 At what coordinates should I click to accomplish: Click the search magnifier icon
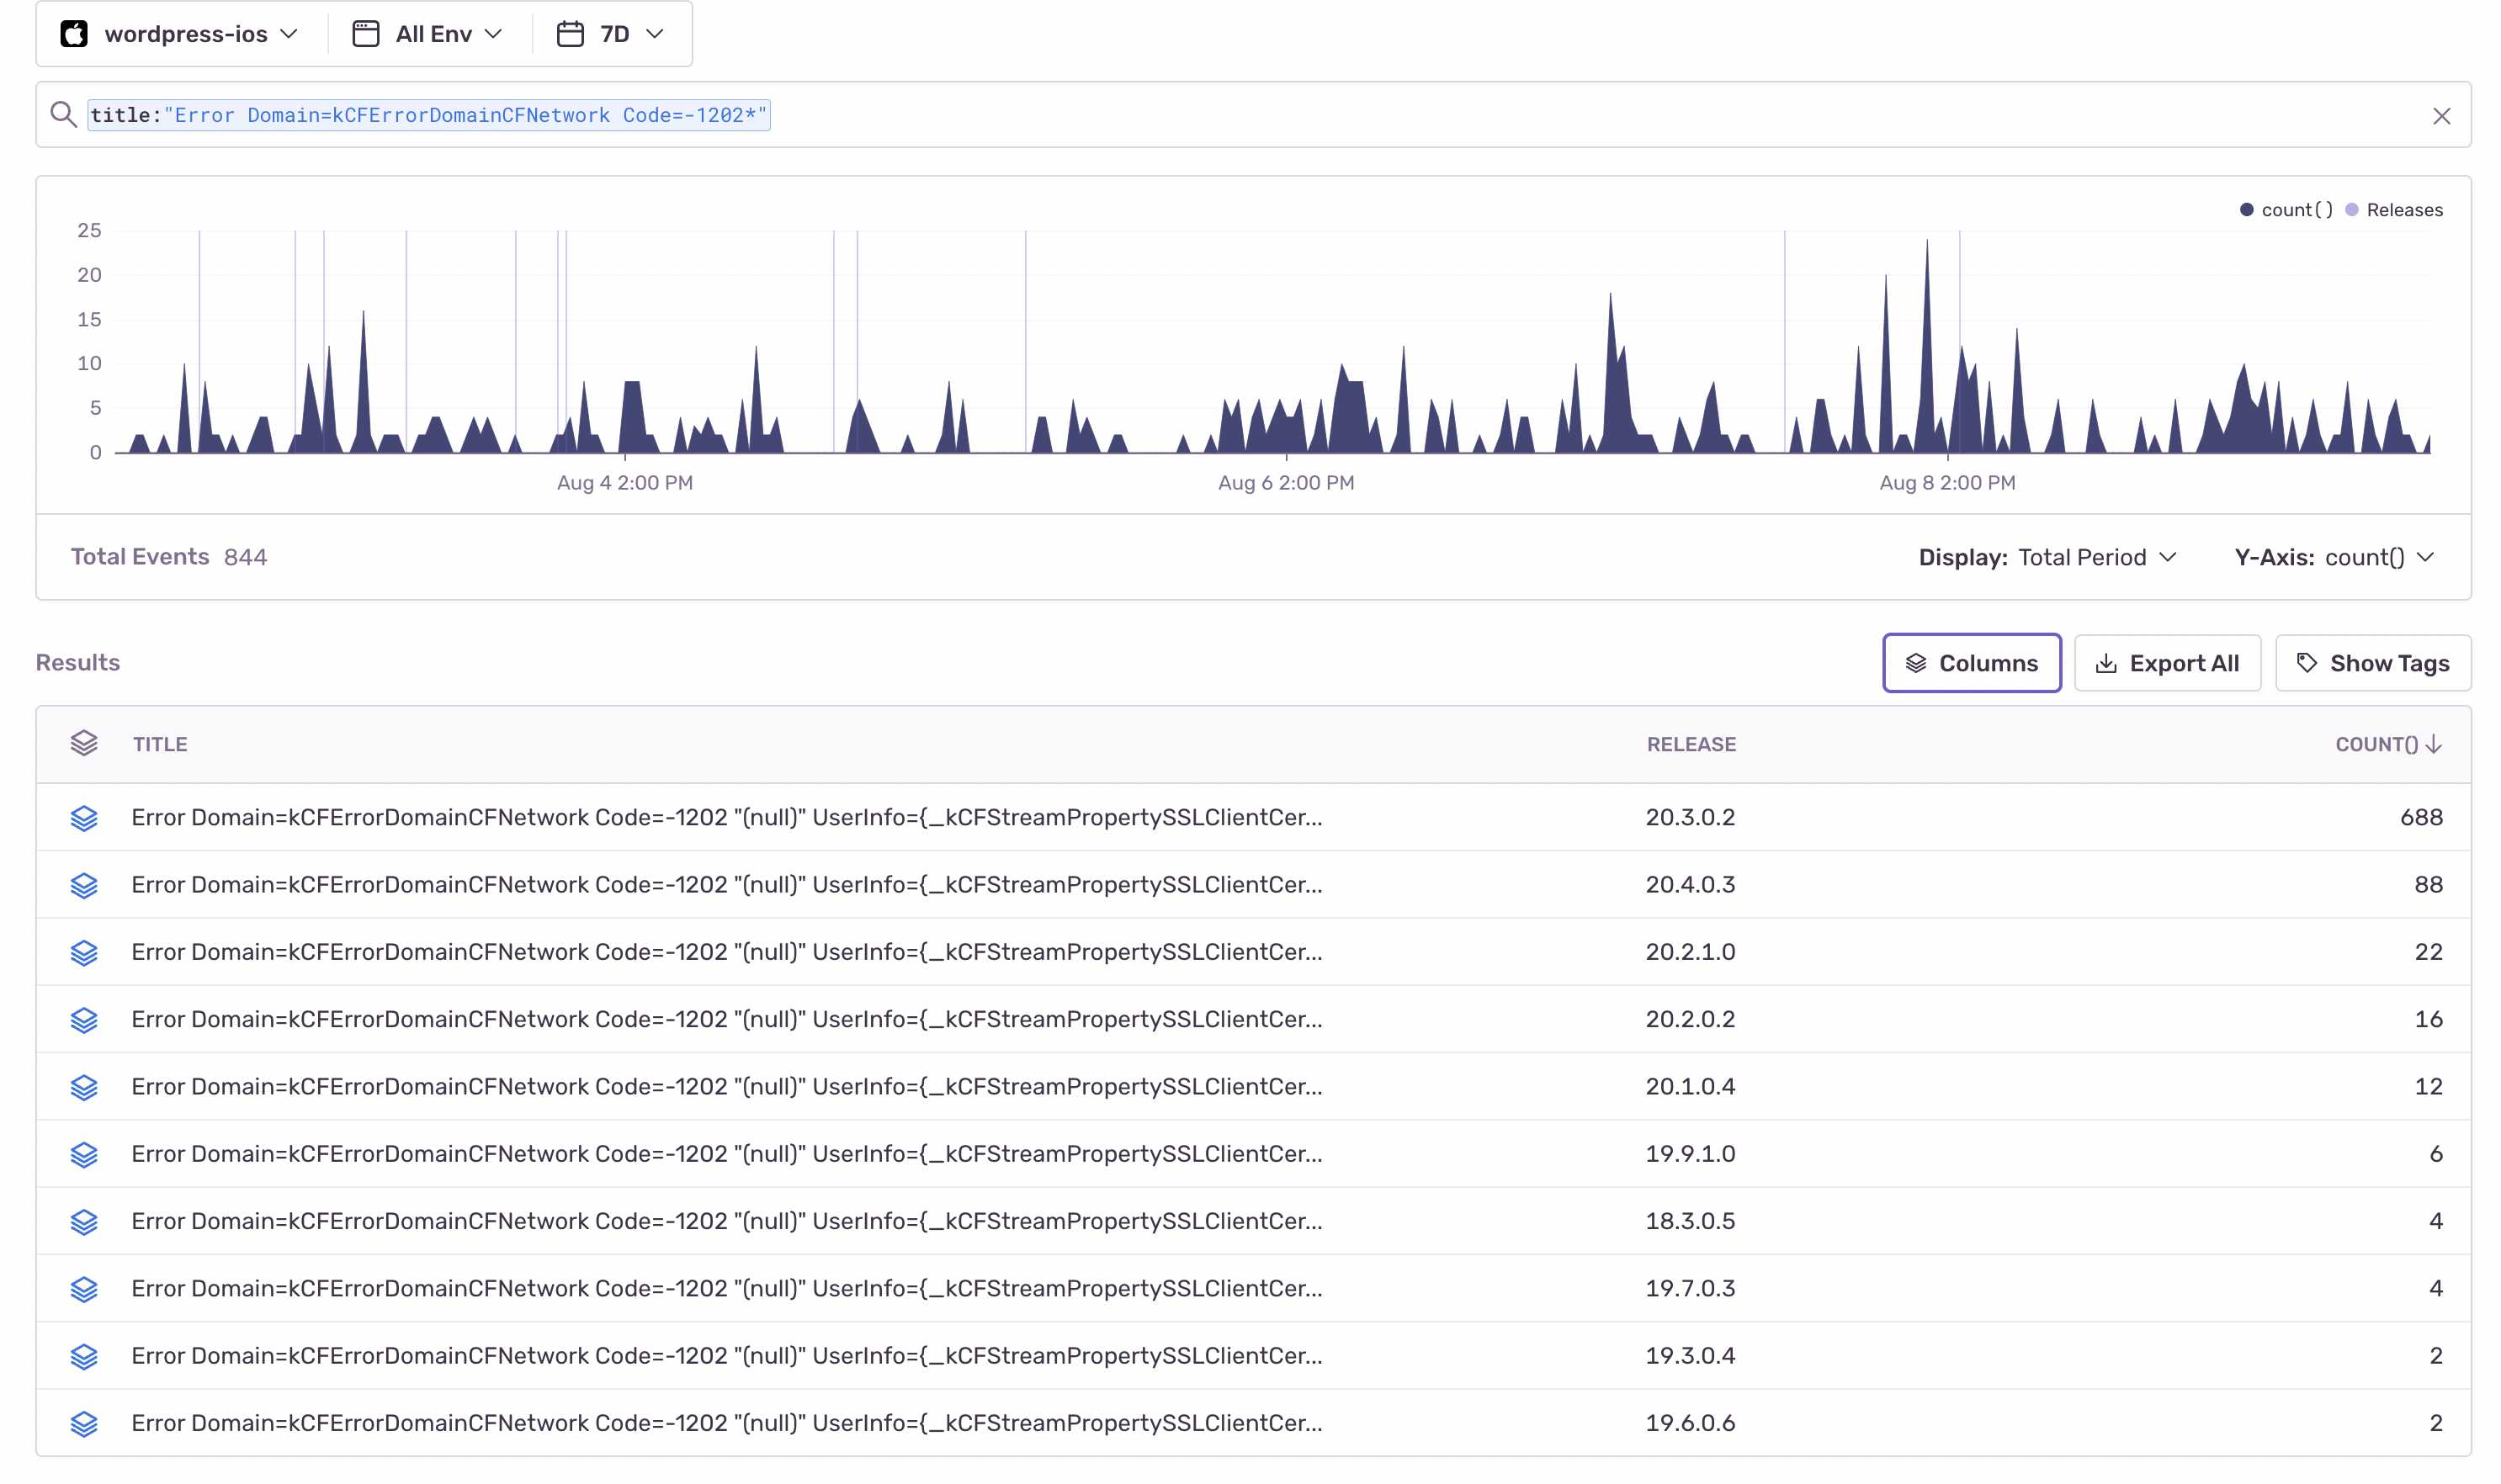[63, 115]
